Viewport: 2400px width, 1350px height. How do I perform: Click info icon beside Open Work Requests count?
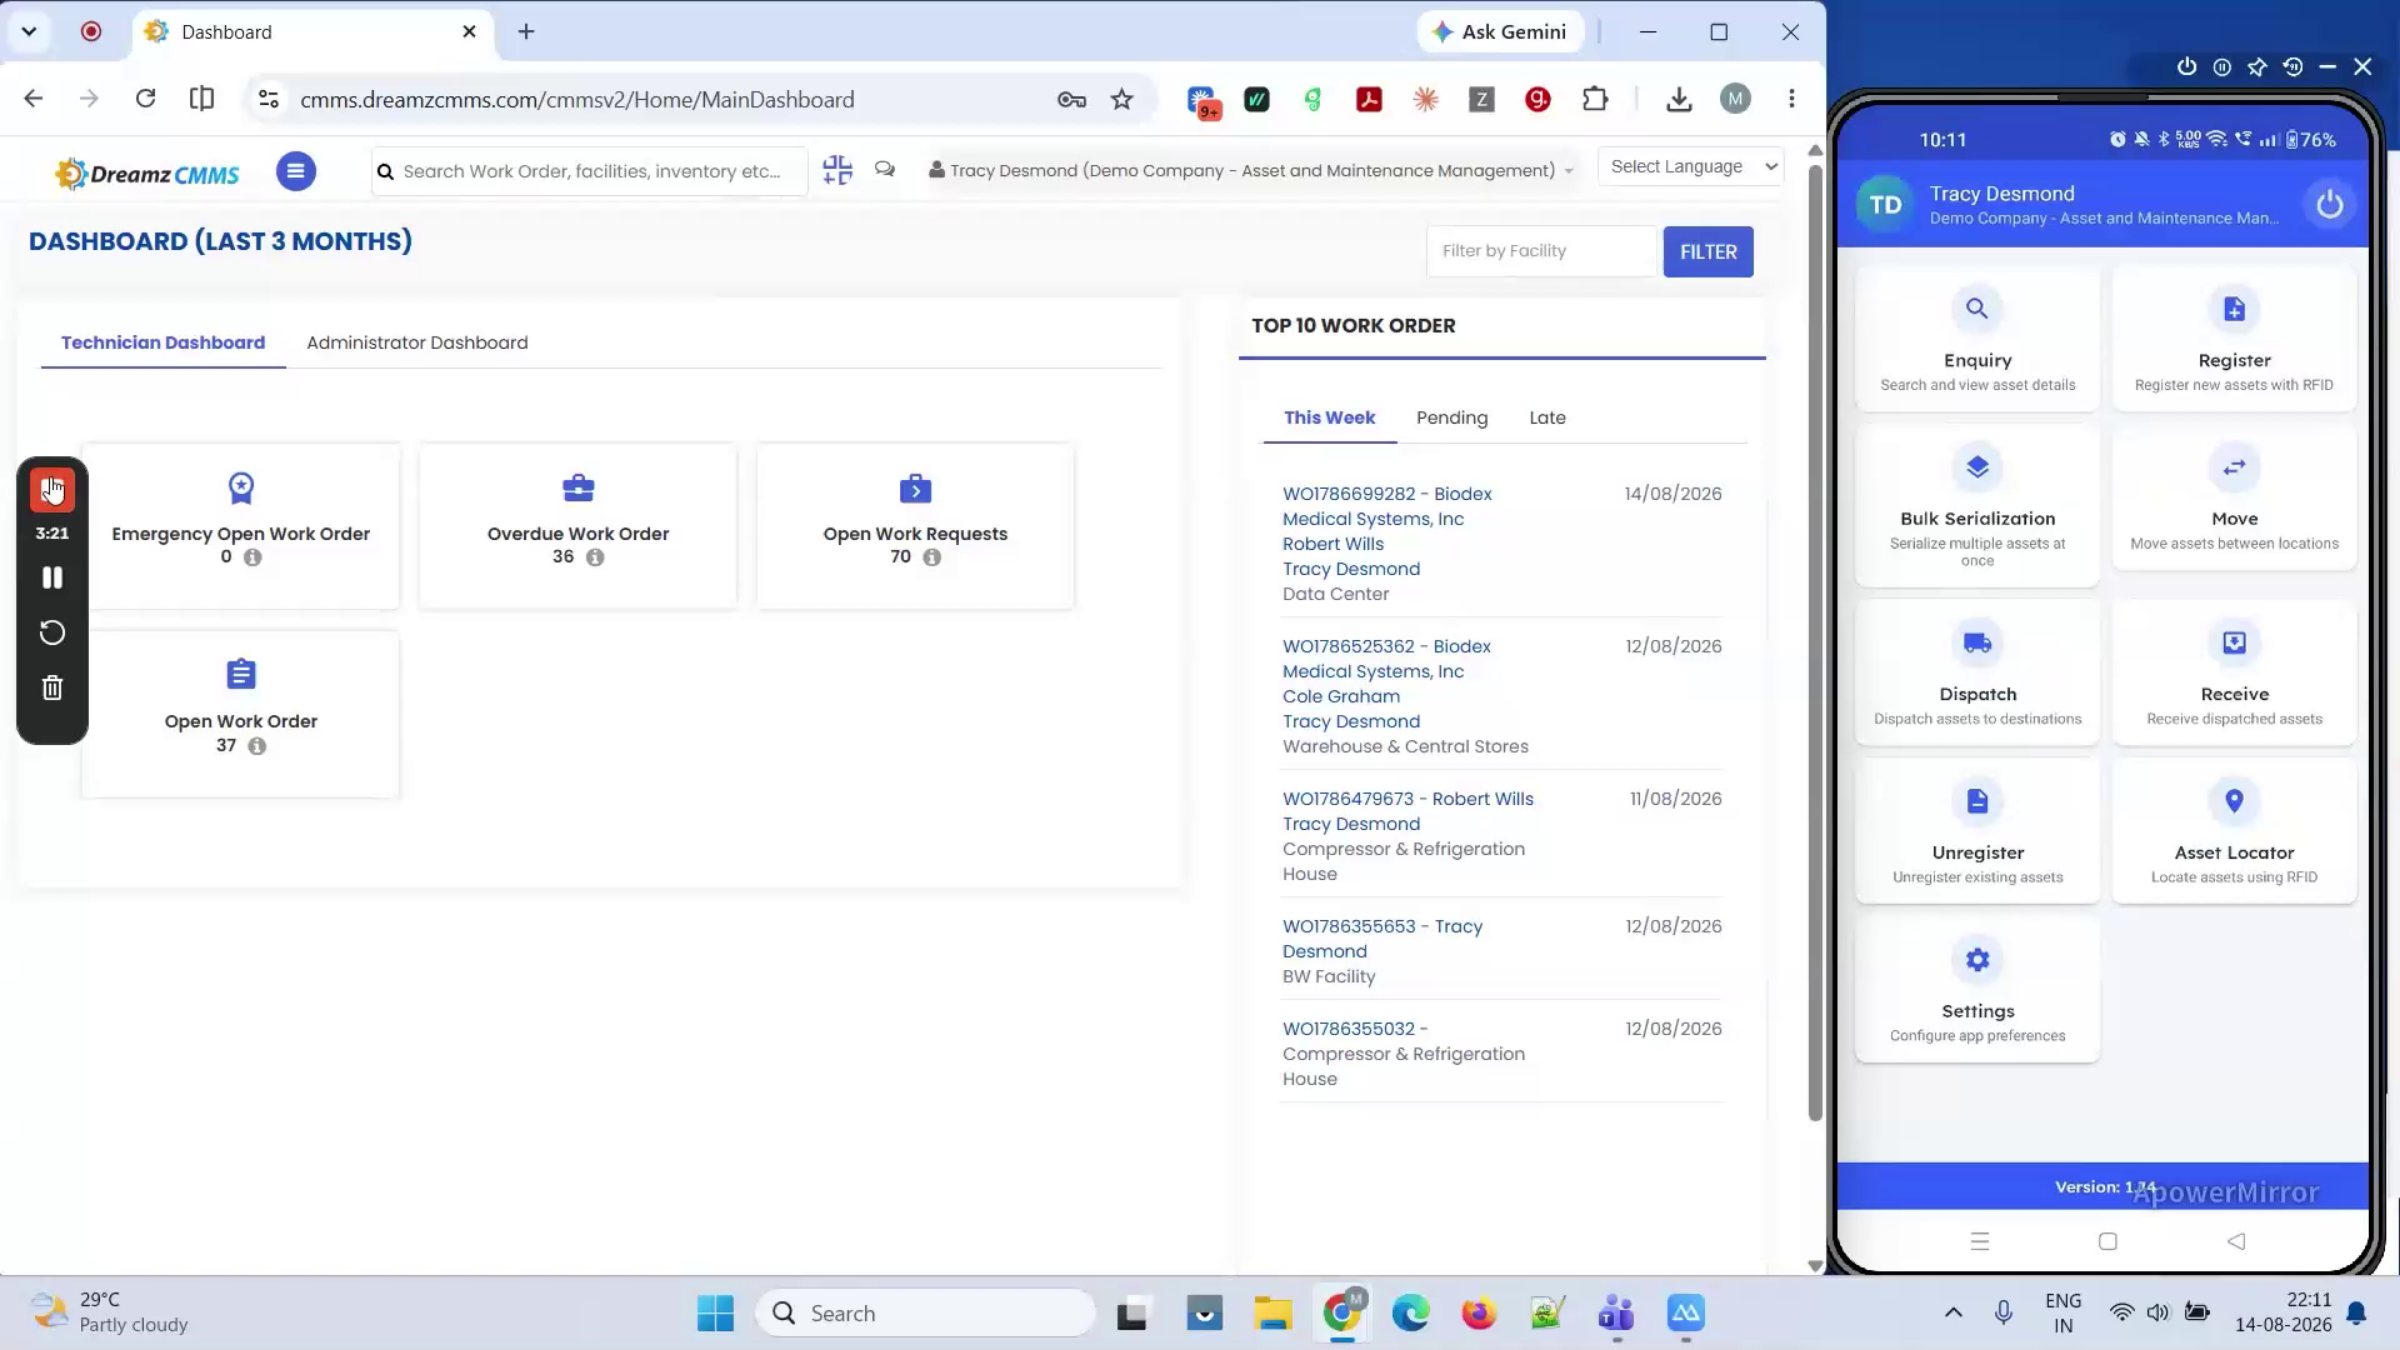pos(932,558)
